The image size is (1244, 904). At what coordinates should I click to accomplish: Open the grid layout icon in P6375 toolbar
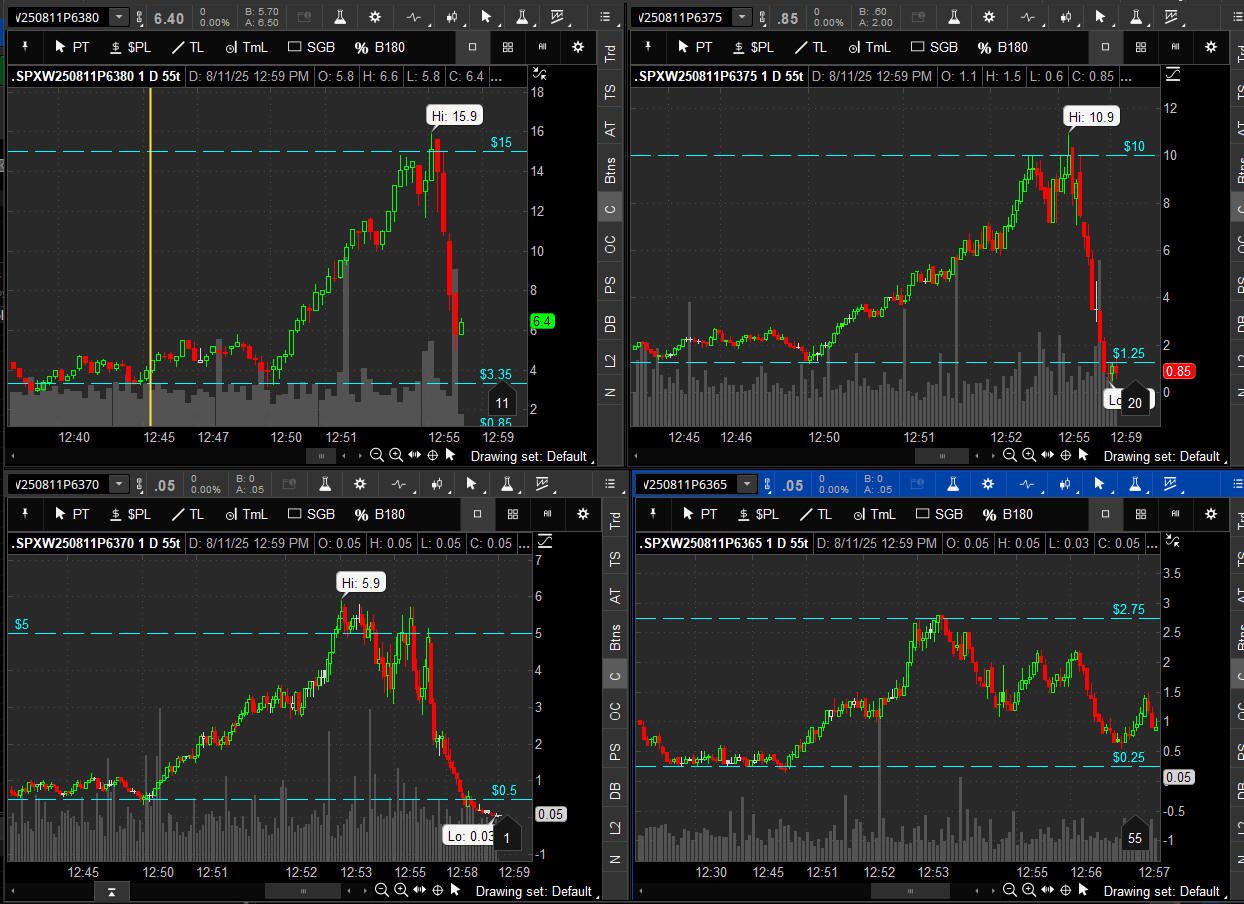click(x=1140, y=47)
